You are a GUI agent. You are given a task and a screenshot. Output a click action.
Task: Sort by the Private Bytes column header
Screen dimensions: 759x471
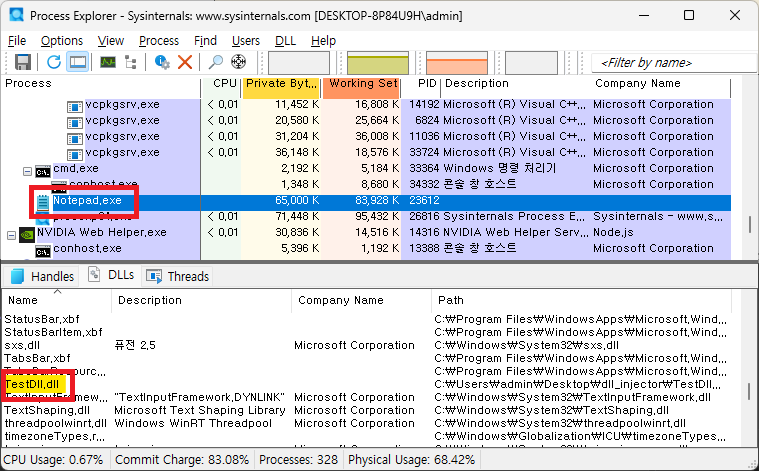click(281, 84)
